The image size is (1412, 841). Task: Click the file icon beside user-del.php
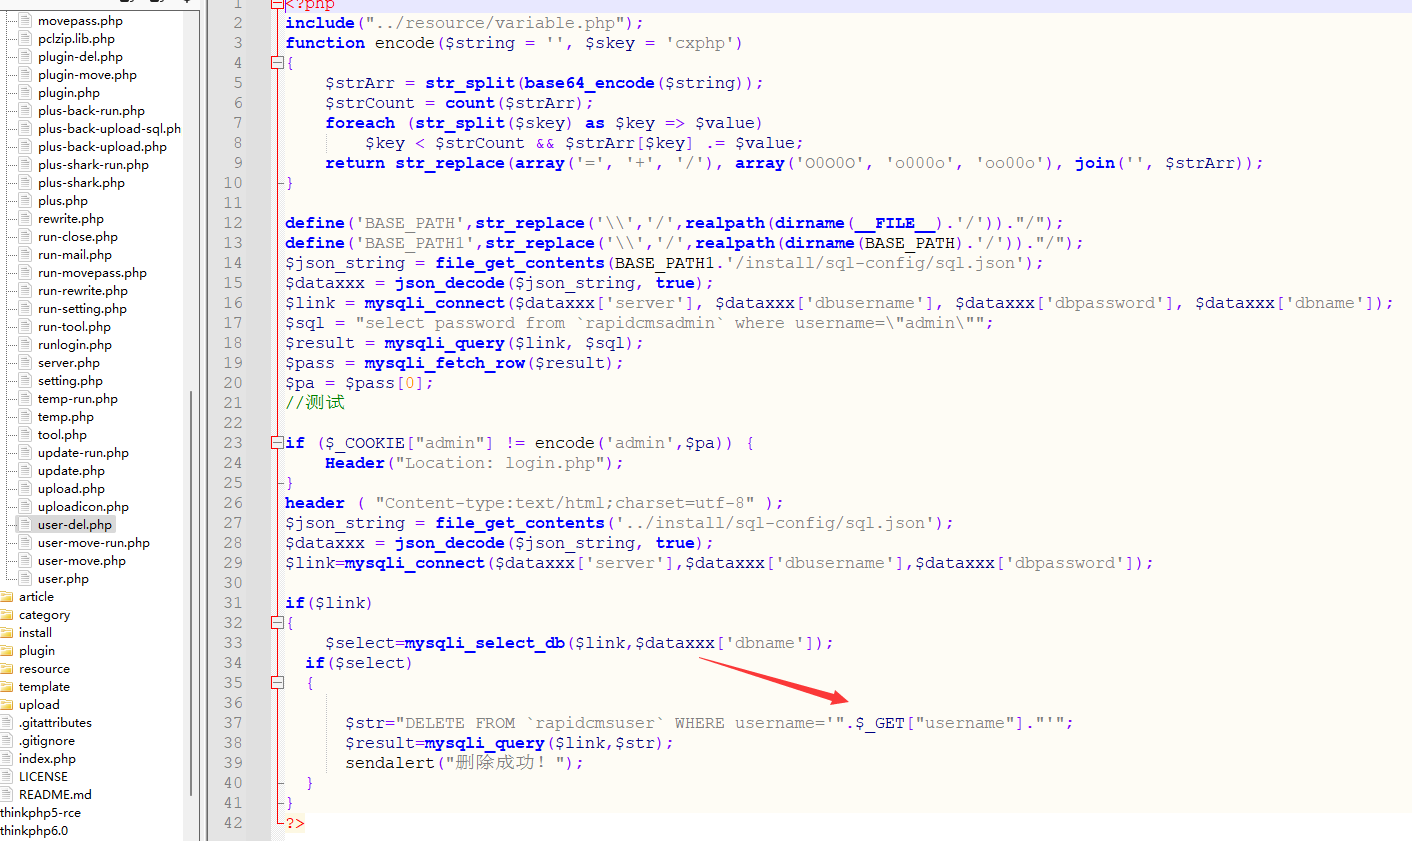click(27, 525)
